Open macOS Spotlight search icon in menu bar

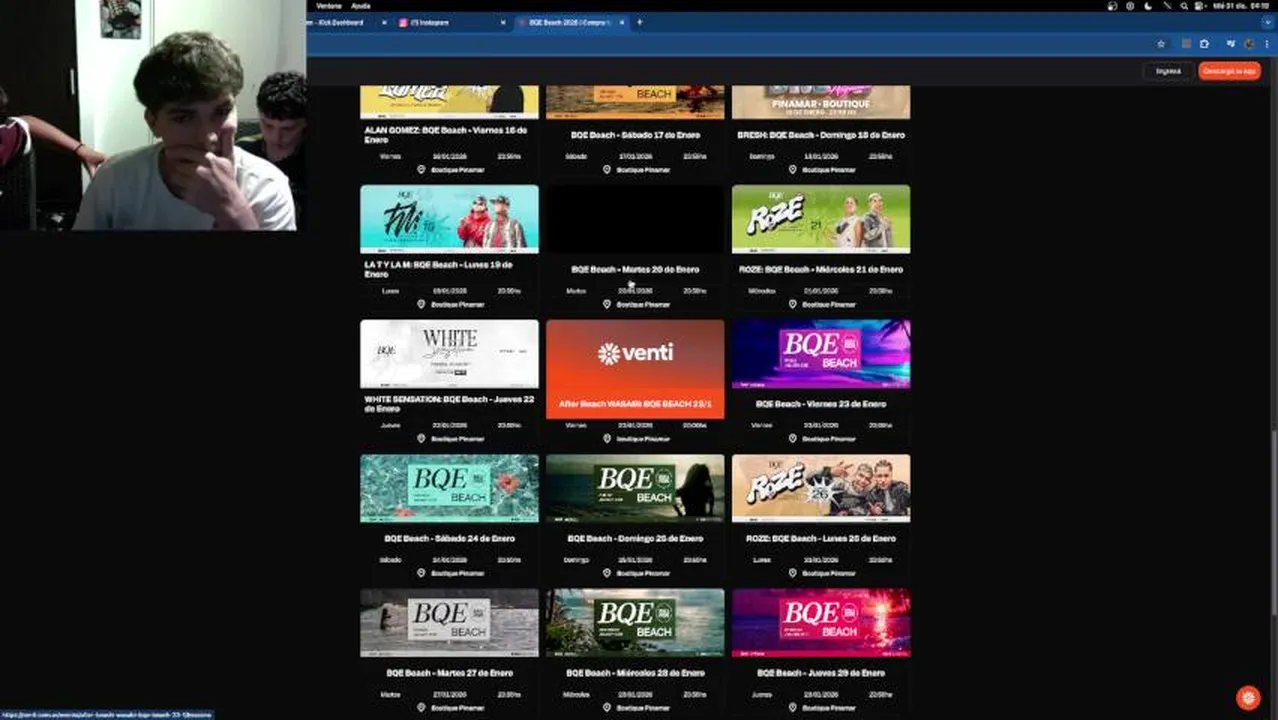click(1184, 6)
